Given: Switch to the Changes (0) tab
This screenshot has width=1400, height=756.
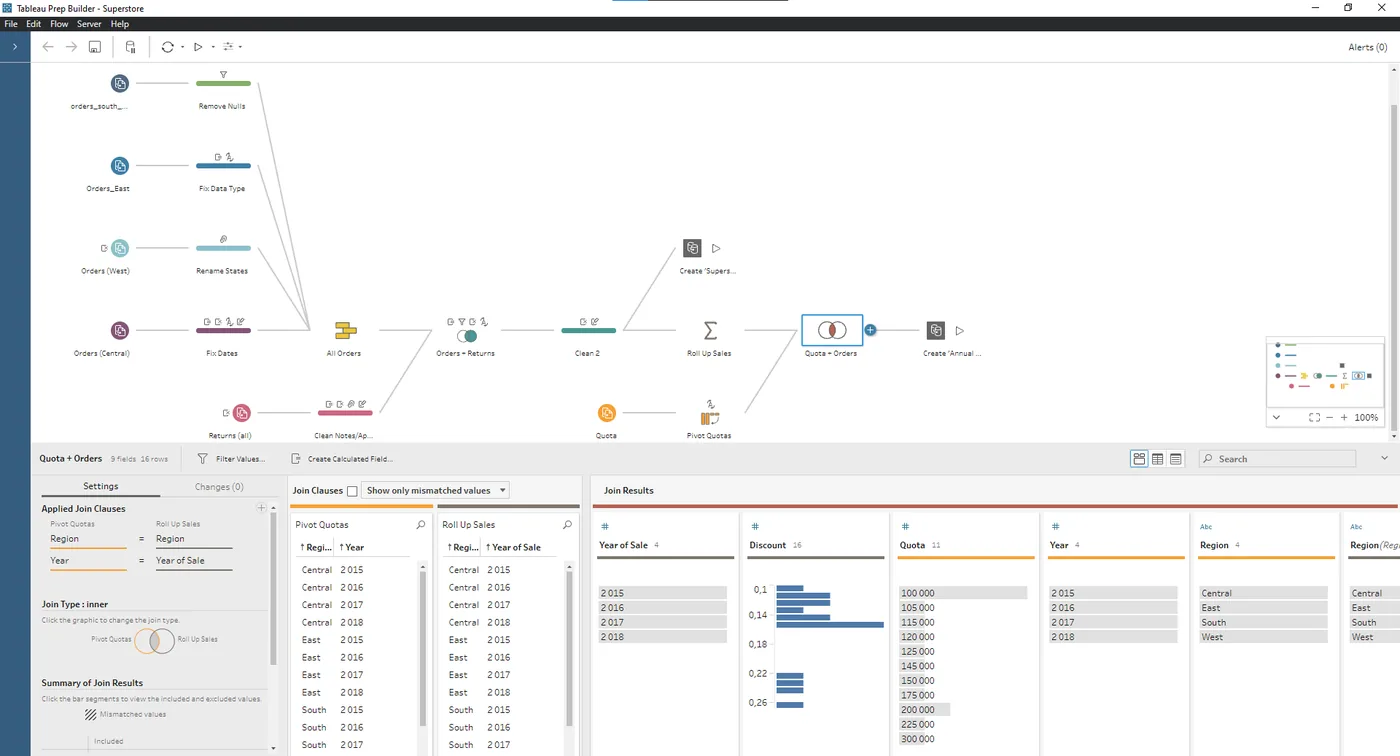Looking at the screenshot, I should (x=219, y=487).
